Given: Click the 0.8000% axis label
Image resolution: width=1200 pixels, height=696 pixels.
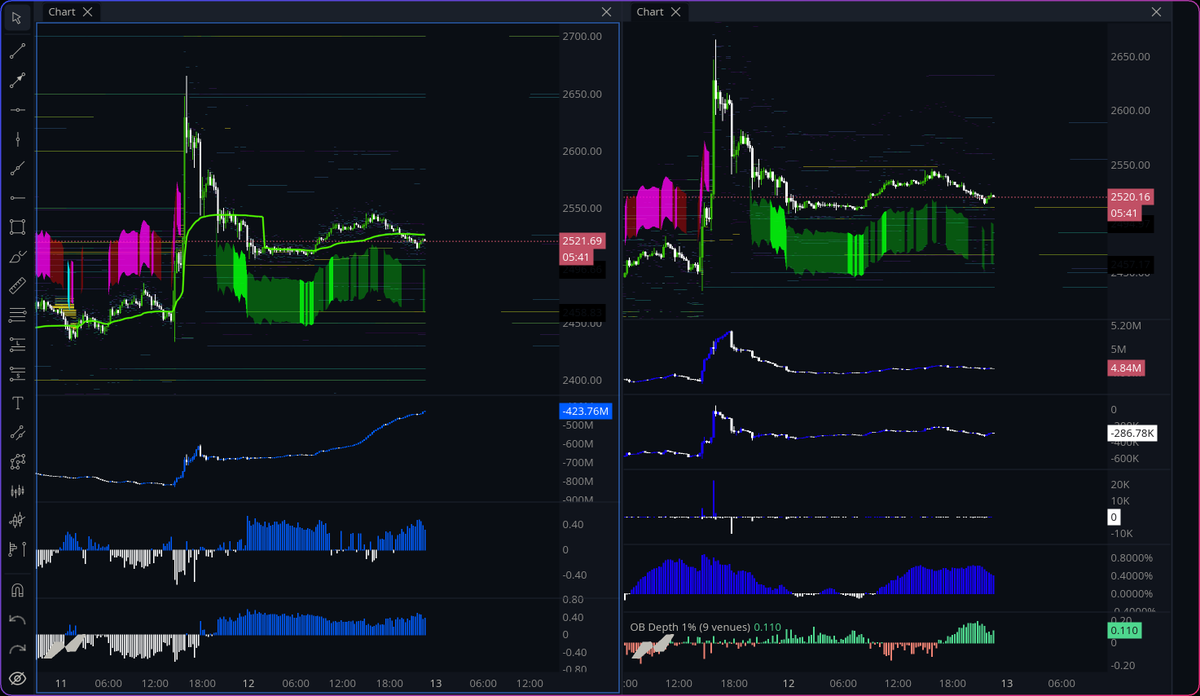Looking at the screenshot, I should tap(1134, 558).
